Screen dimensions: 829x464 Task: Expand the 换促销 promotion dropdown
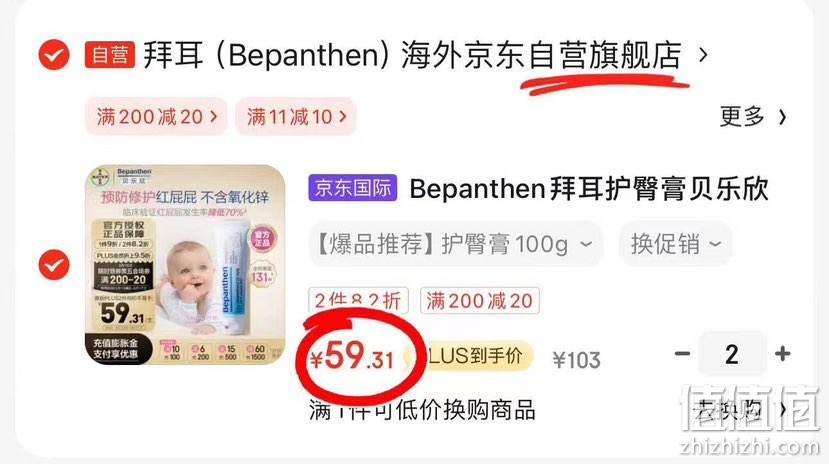point(675,244)
